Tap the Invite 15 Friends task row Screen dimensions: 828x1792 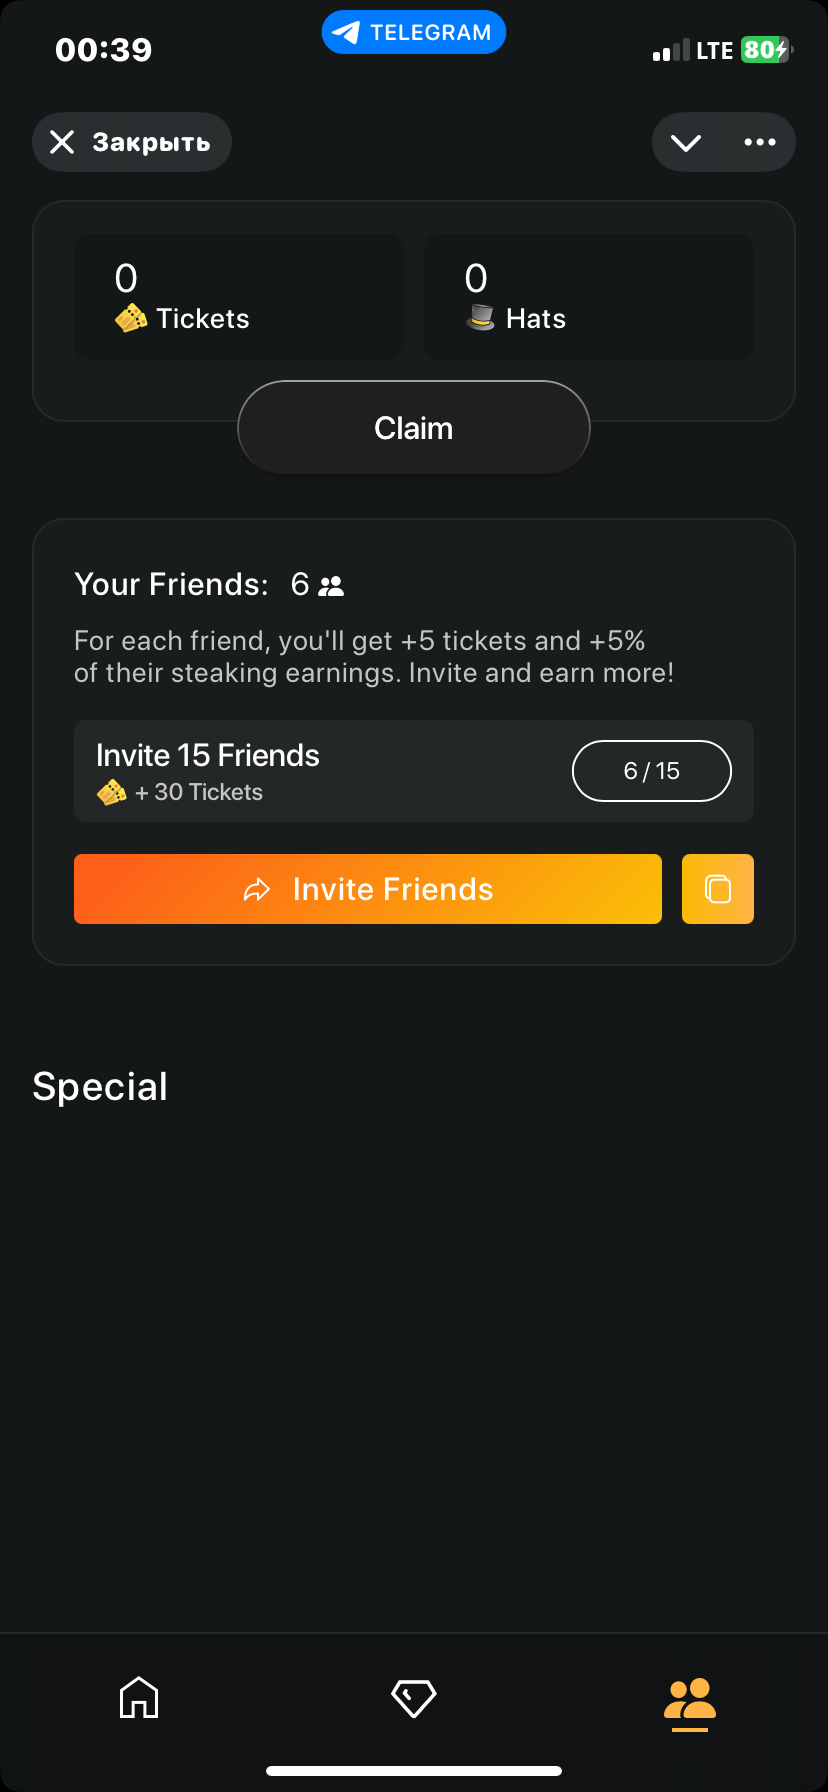click(320, 771)
